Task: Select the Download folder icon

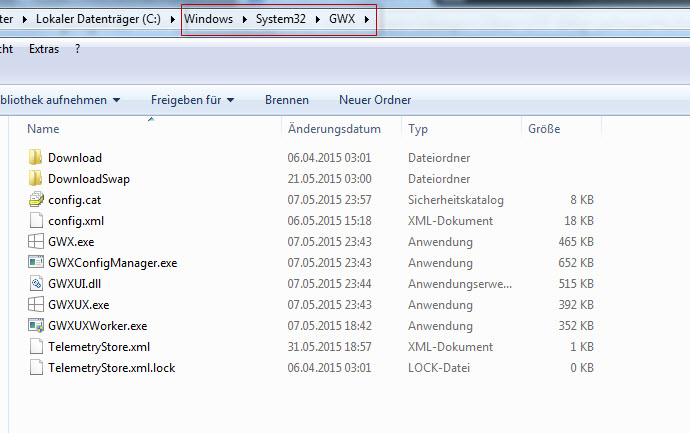Action: click(x=36, y=157)
